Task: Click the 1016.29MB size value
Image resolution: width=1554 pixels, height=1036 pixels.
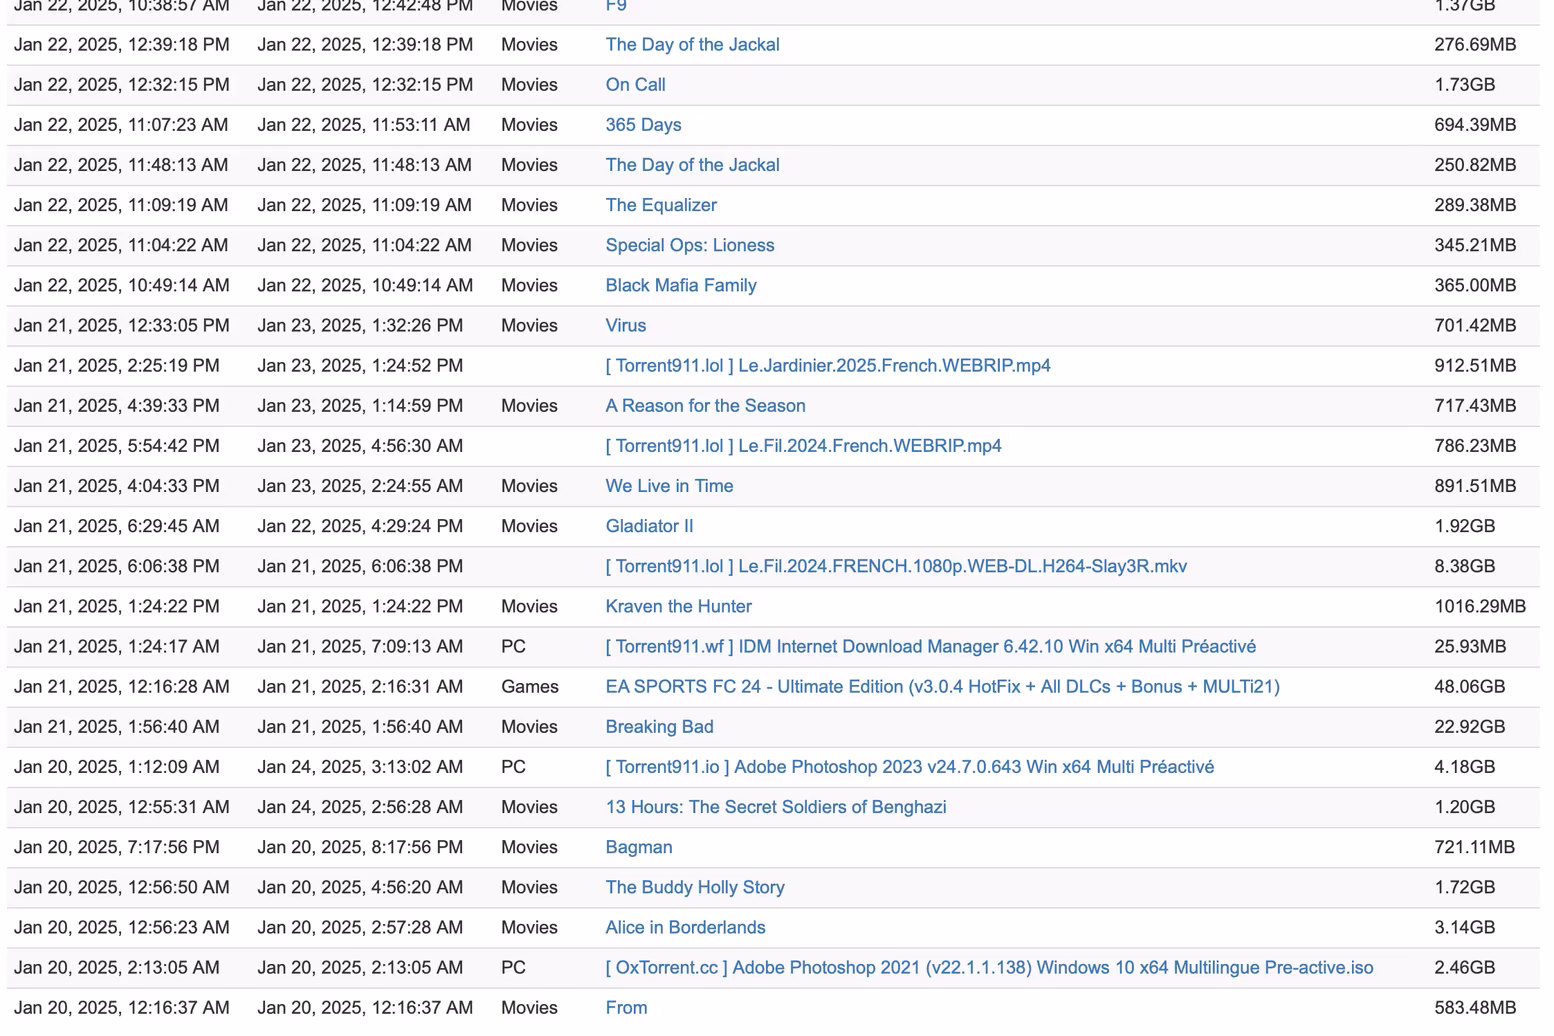Action: [1480, 606]
